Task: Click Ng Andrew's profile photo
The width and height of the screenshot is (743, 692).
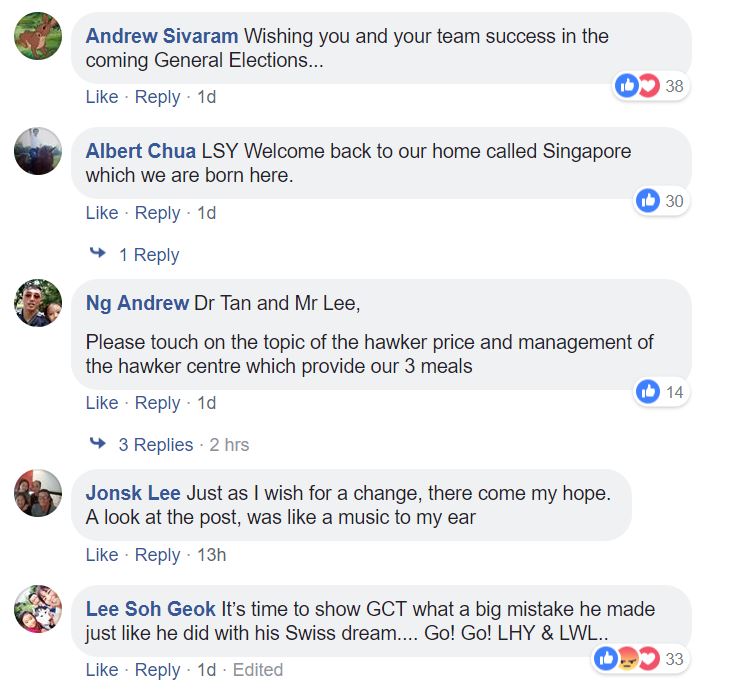Action: 38,303
